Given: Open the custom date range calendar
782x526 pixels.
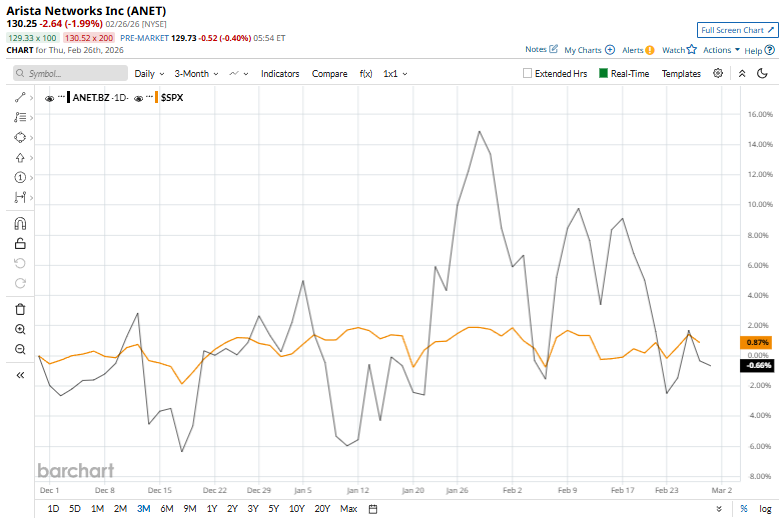Looking at the screenshot, I should coord(373,509).
